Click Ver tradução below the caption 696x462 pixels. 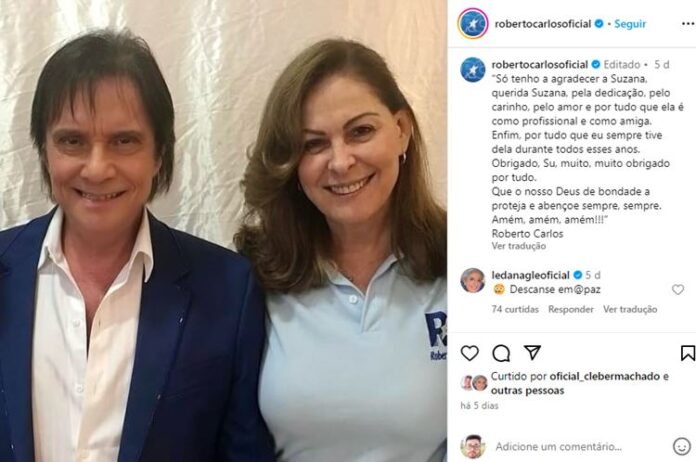tap(518, 246)
